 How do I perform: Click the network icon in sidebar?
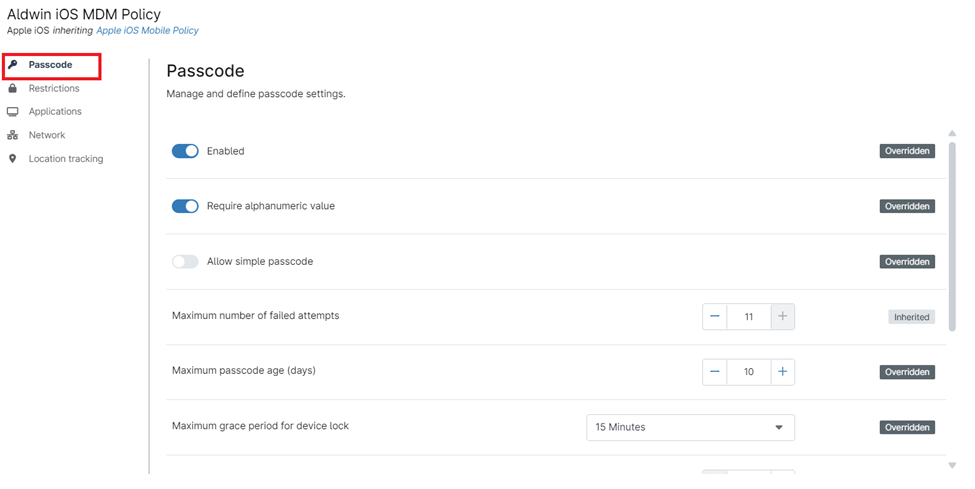pyautogui.click(x=13, y=135)
